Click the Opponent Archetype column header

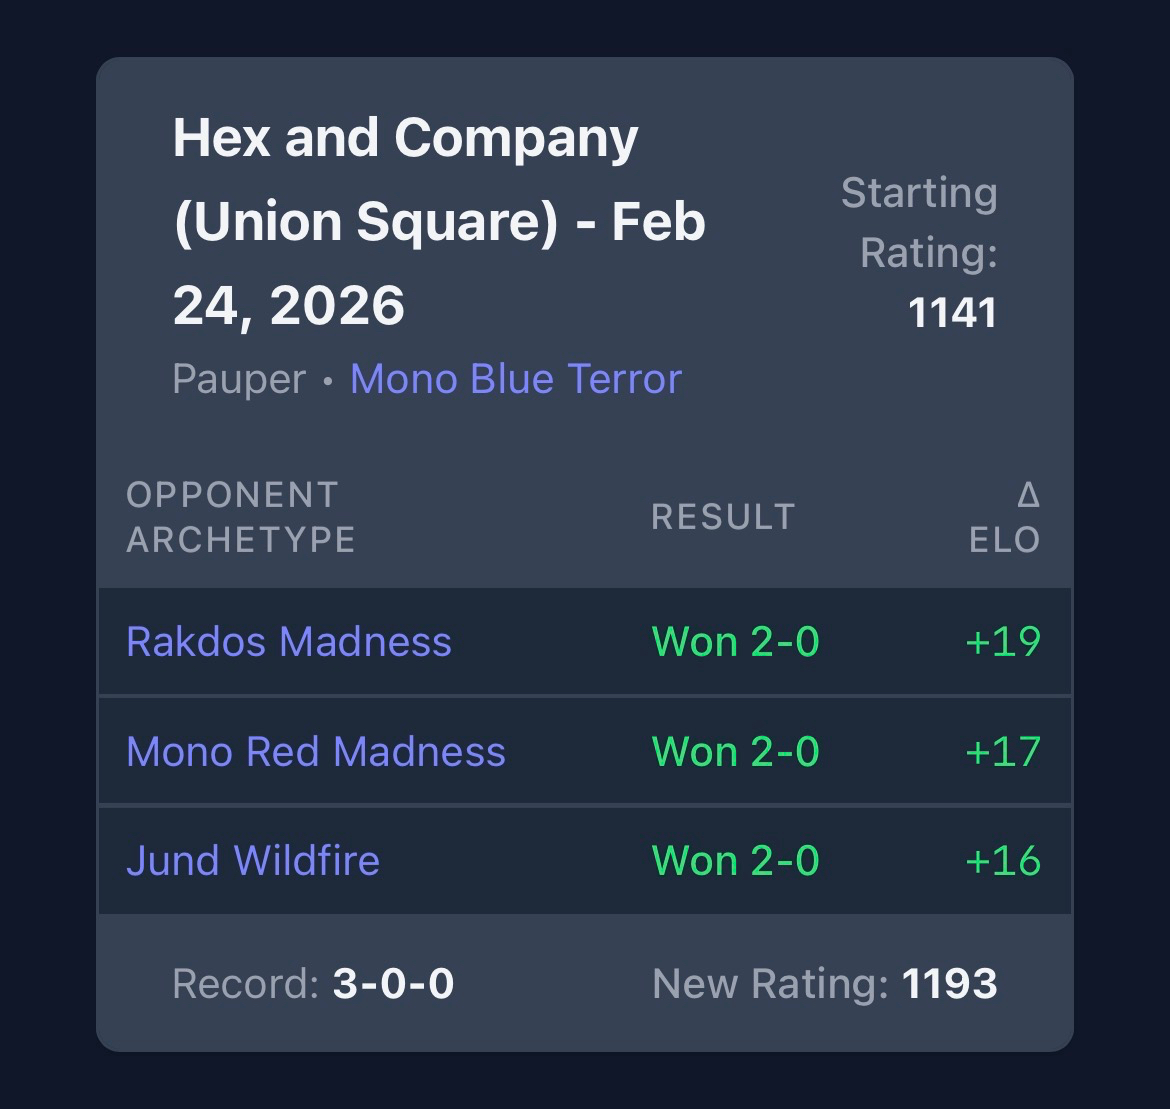click(241, 517)
